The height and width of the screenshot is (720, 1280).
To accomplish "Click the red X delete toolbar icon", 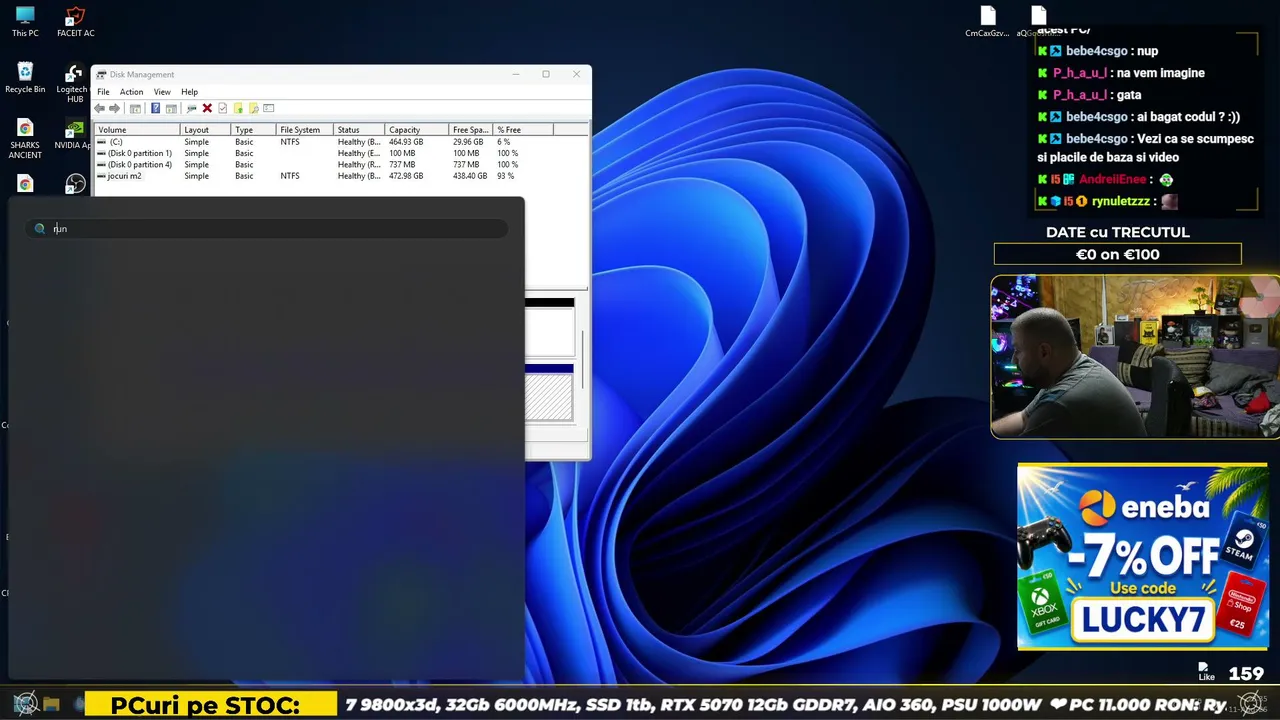I will (207, 108).
